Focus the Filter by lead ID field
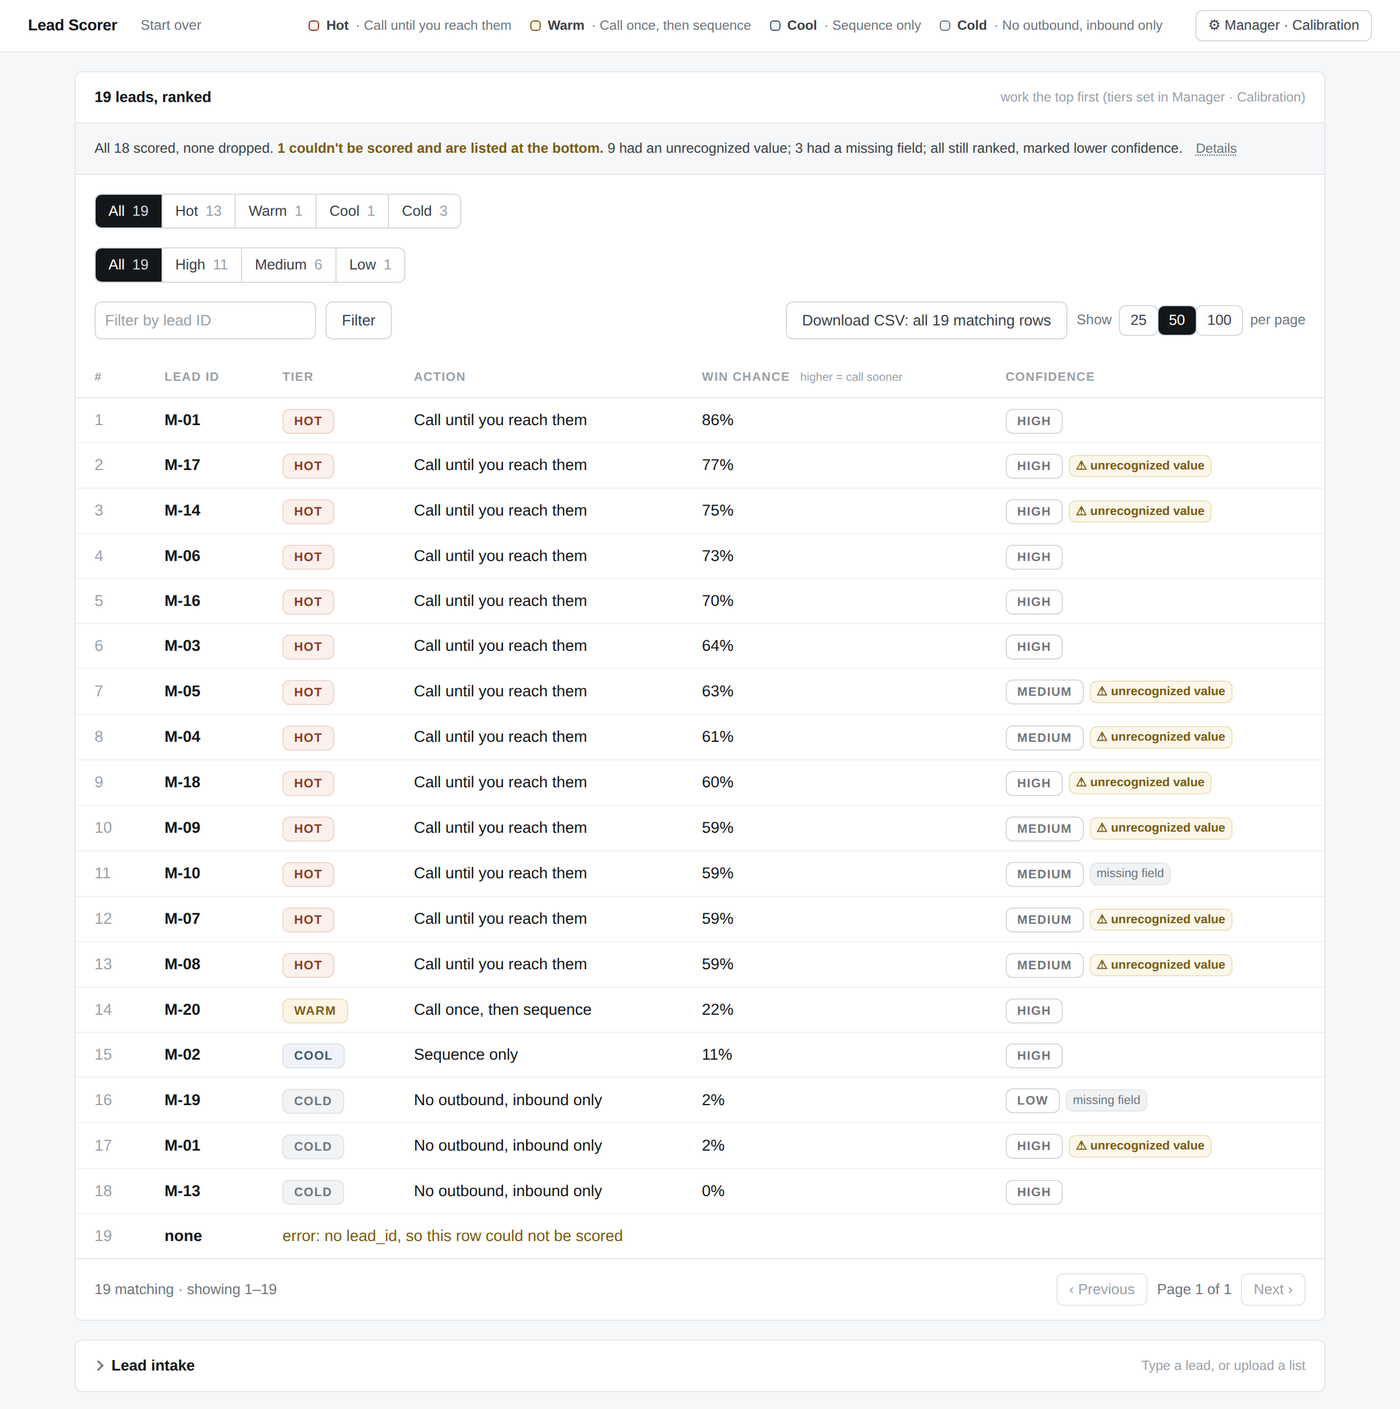The height and width of the screenshot is (1409, 1400). tap(205, 320)
